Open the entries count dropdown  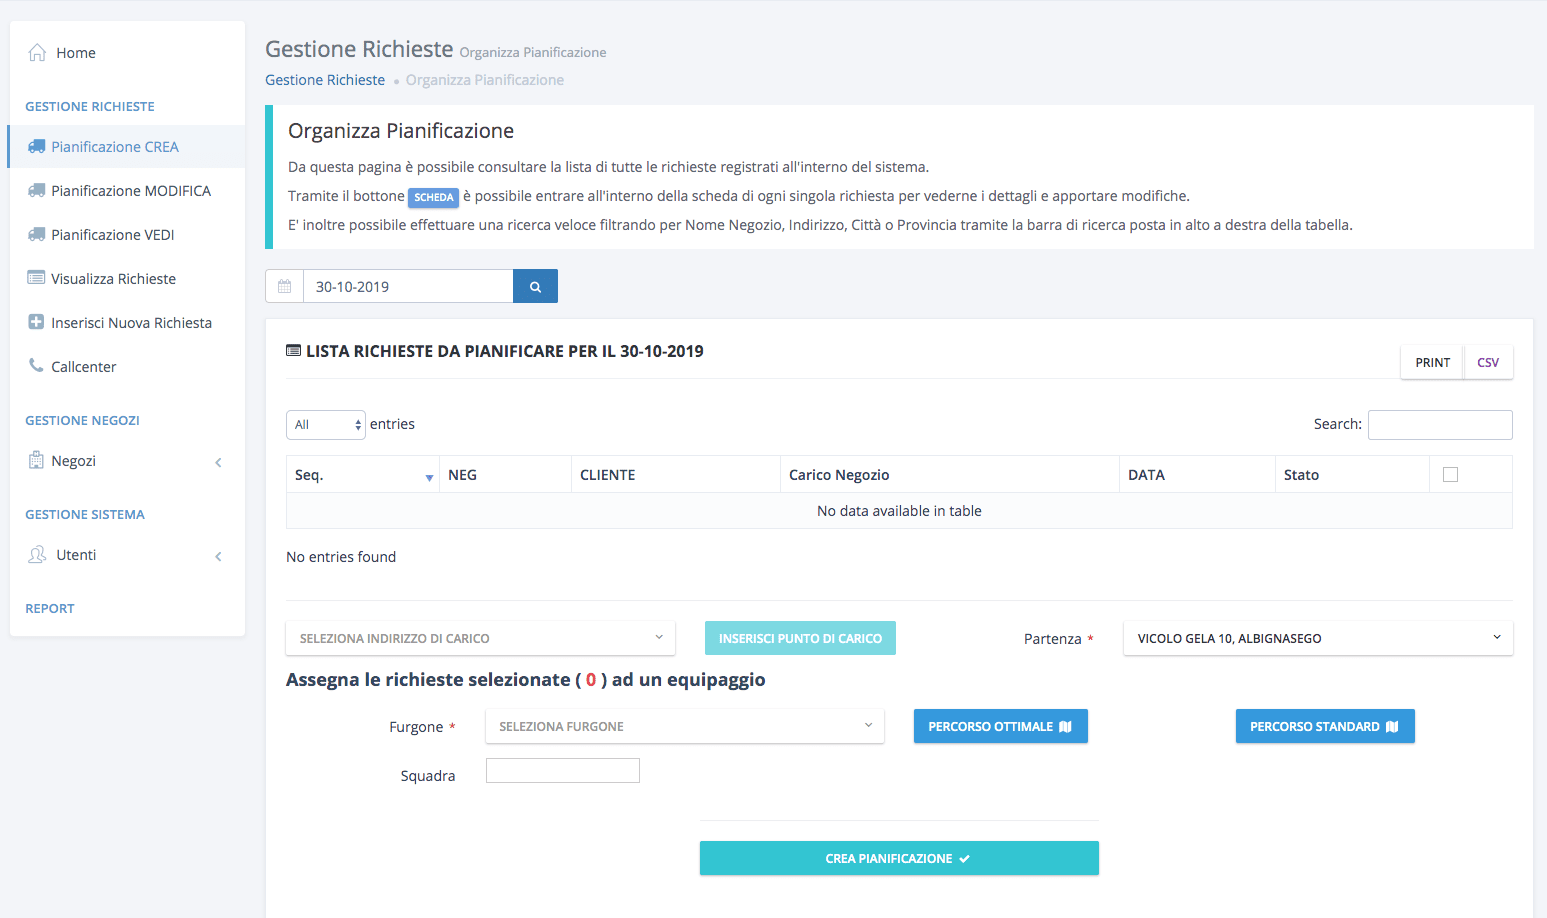pos(326,425)
